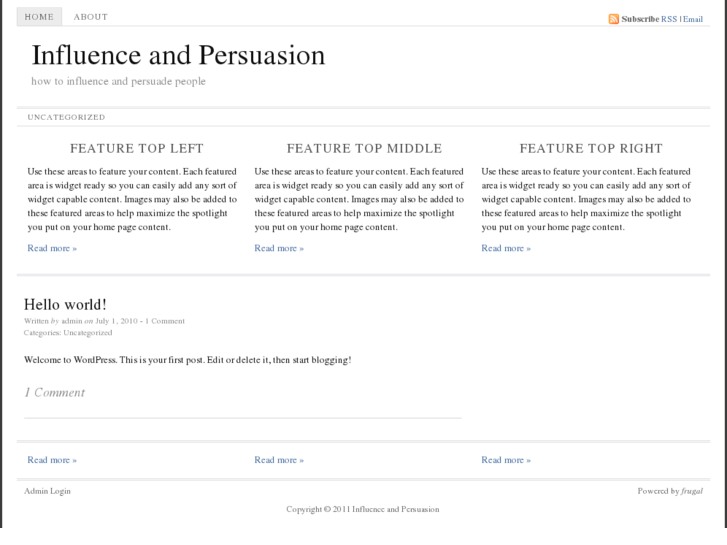727x545 pixels.
Task: Click Read more under Feature Top Left
Action: tap(52, 248)
